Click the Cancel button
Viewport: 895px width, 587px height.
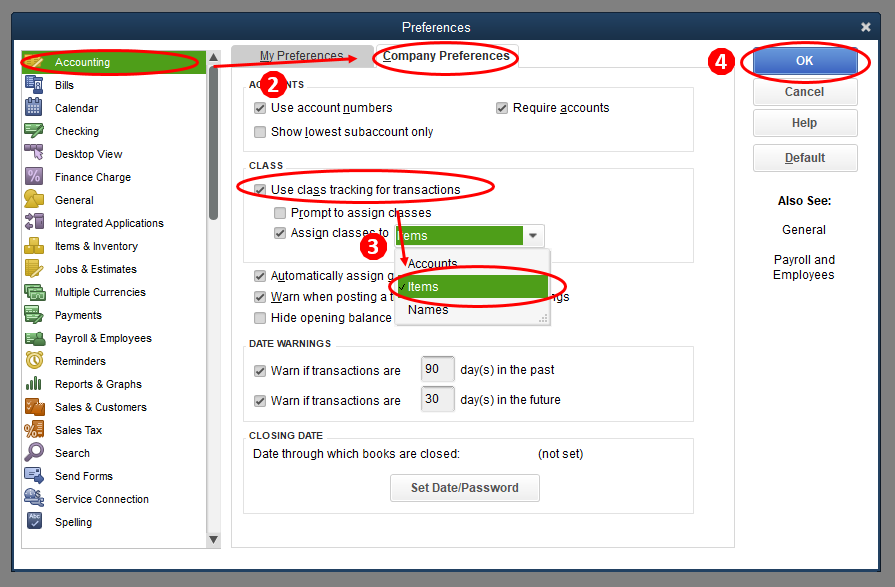pyautogui.click(x=805, y=92)
